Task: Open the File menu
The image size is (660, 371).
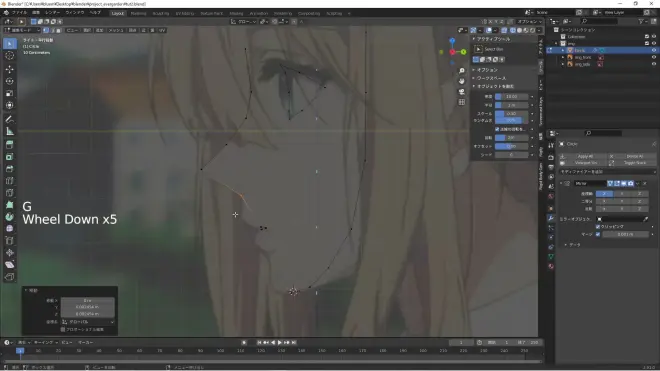Action: pyautogui.click(x=19, y=13)
